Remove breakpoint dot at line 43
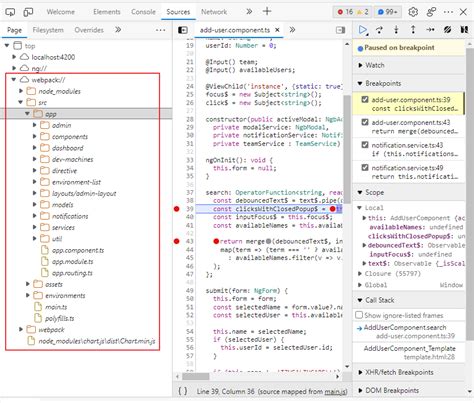The height and width of the screenshot is (403, 474). tap(177, 241)
